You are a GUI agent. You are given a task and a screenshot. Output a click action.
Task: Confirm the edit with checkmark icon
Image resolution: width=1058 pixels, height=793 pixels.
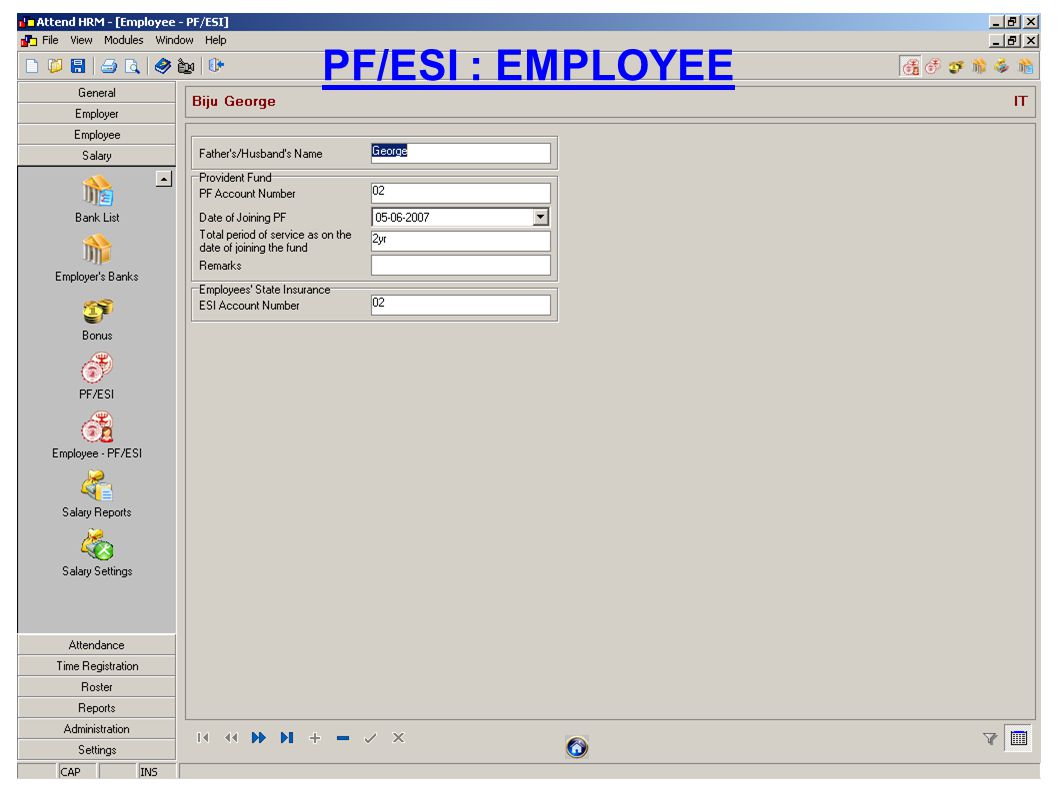point(370,738)
